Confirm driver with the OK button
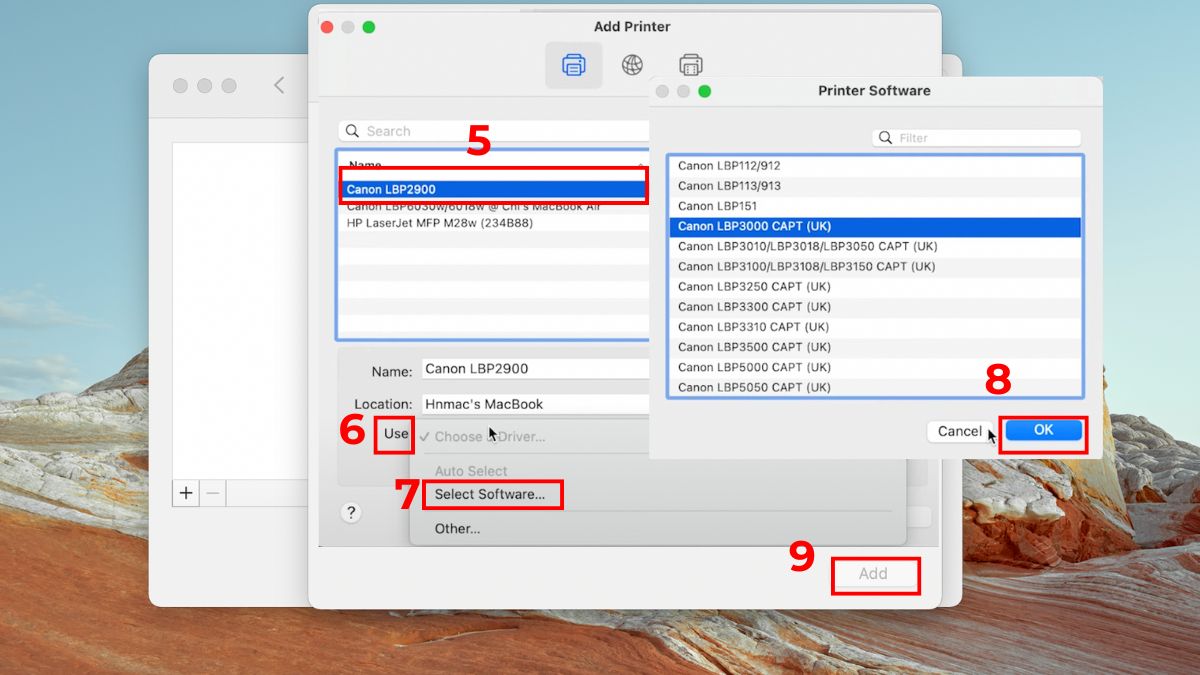 1043,430
